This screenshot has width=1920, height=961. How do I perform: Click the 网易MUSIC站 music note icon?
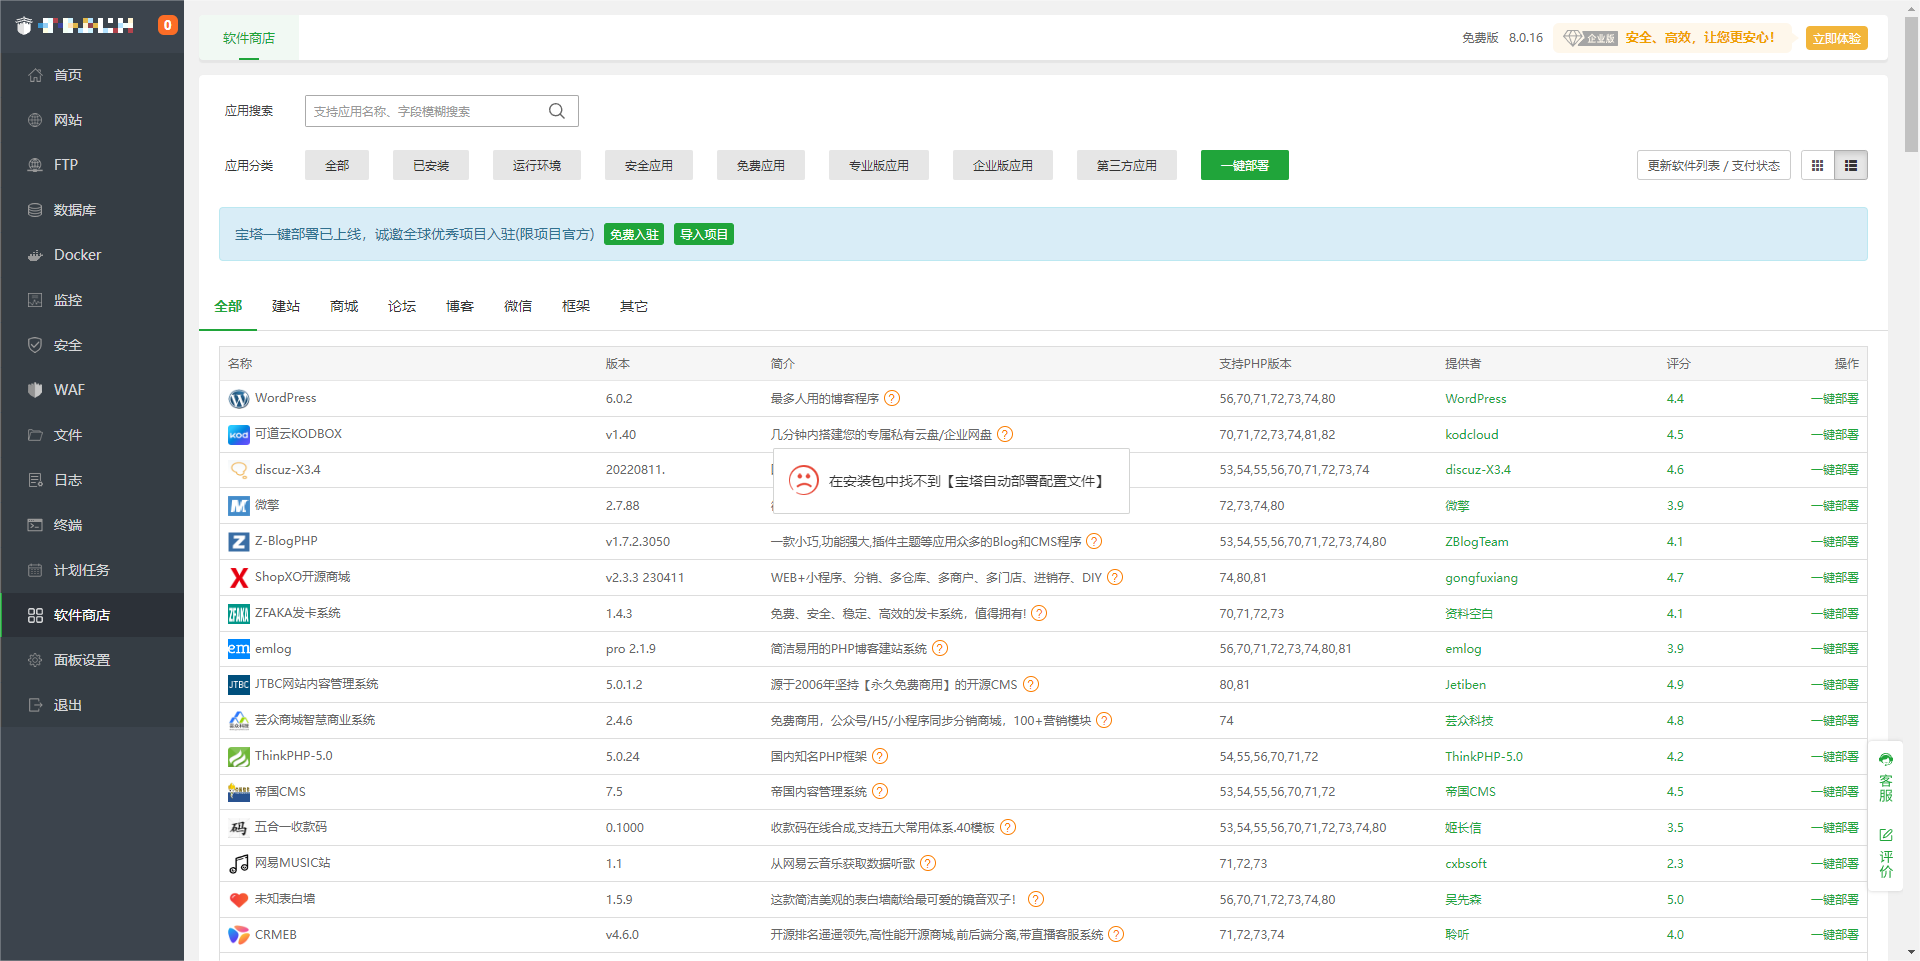click(x=239, y=864)
